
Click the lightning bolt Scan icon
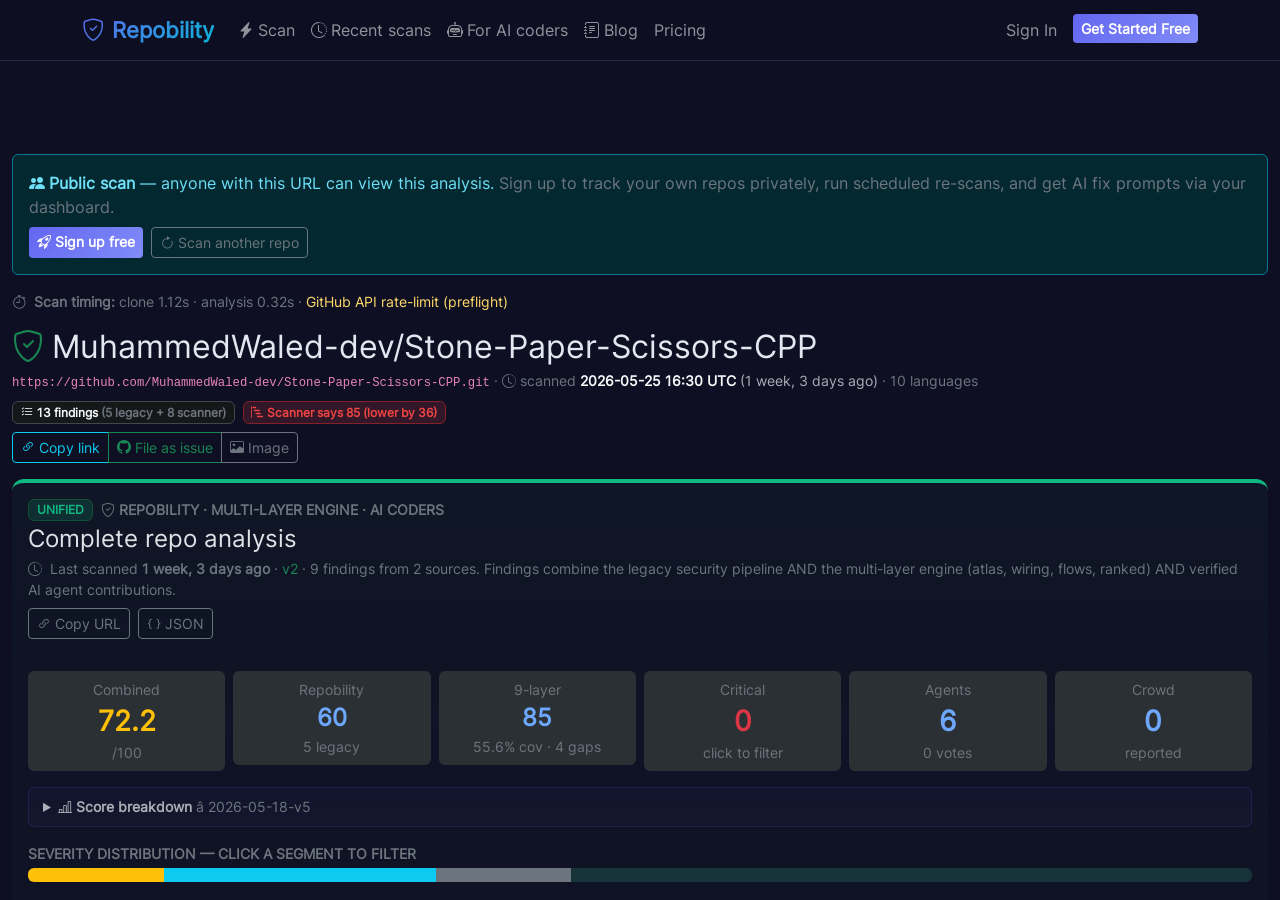click(246, 30)
